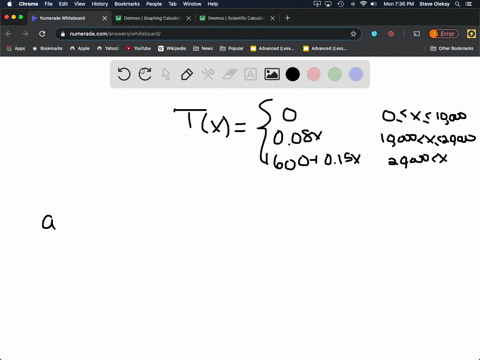Screen dimensions: 480x360
Task: Close the Numerade Whiteboard tab
Action: (x=105, y=18)
